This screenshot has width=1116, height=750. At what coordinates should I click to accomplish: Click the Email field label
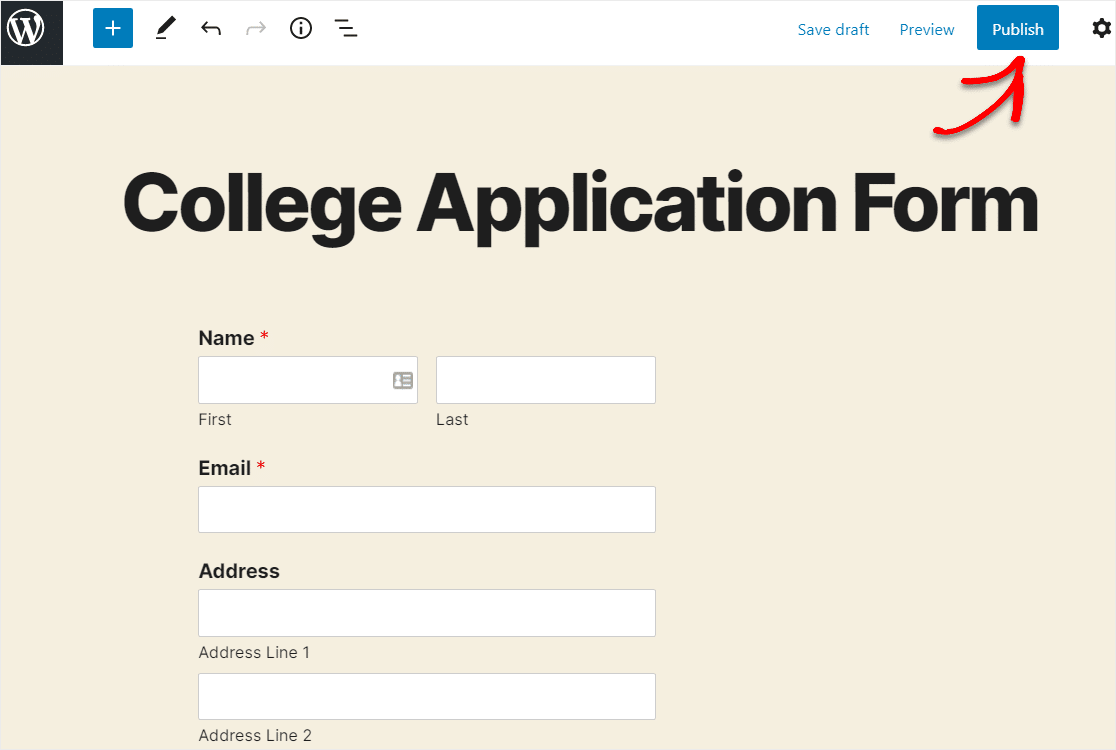[225, 468]
